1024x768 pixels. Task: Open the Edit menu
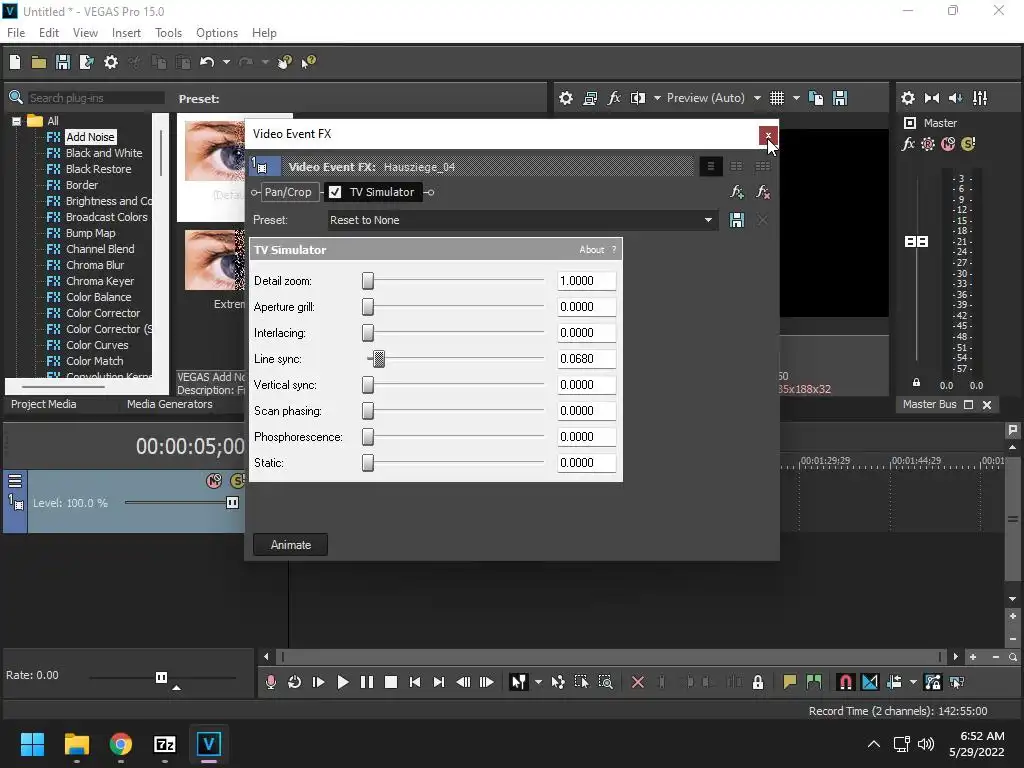[x=49, y=33]
